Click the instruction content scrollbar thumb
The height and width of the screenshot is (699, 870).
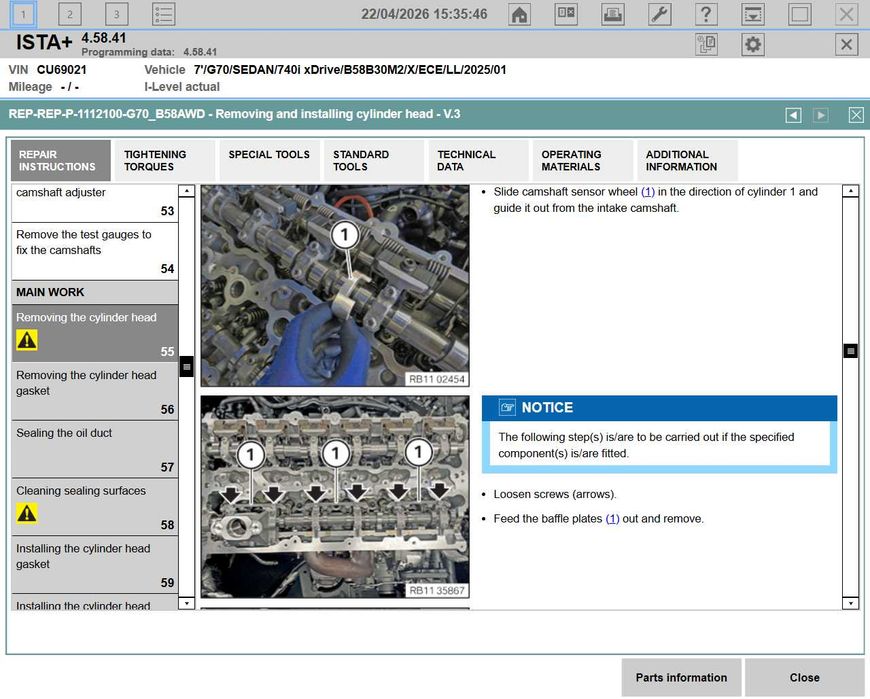pyautogui.click(x=850, y=351)
